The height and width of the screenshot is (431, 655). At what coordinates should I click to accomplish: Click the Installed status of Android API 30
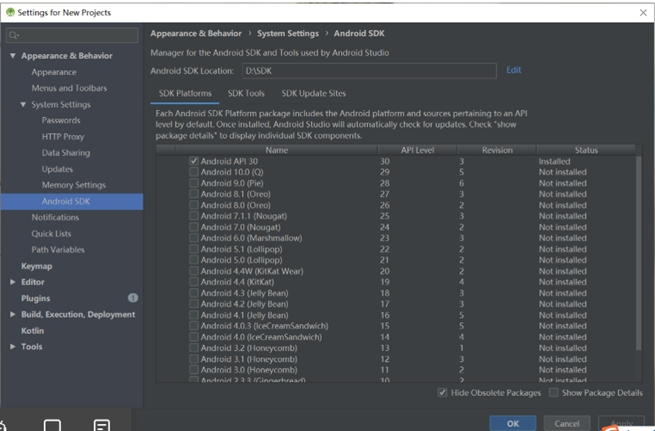pos(554,161)
